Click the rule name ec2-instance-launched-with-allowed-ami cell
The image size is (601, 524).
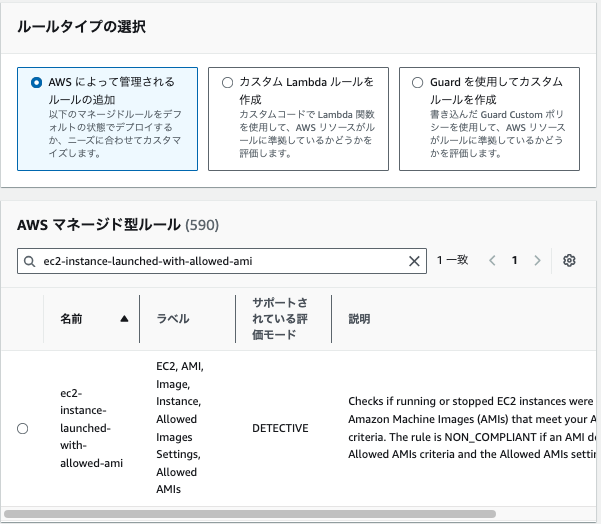[91, 428]
